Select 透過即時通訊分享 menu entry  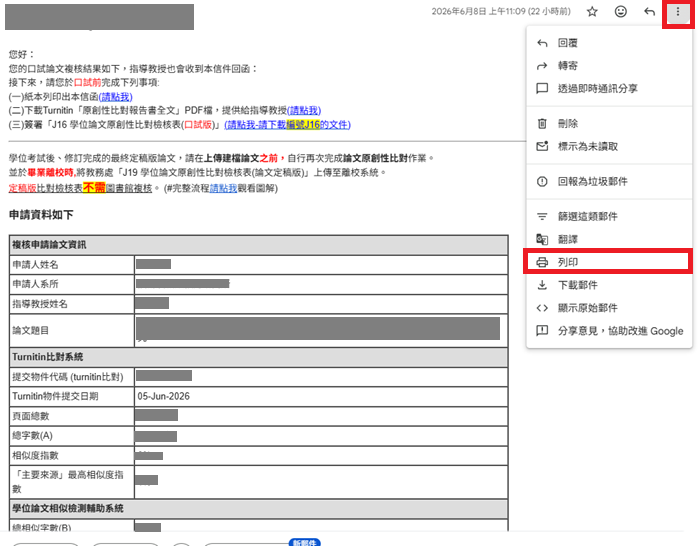(609, 89)
